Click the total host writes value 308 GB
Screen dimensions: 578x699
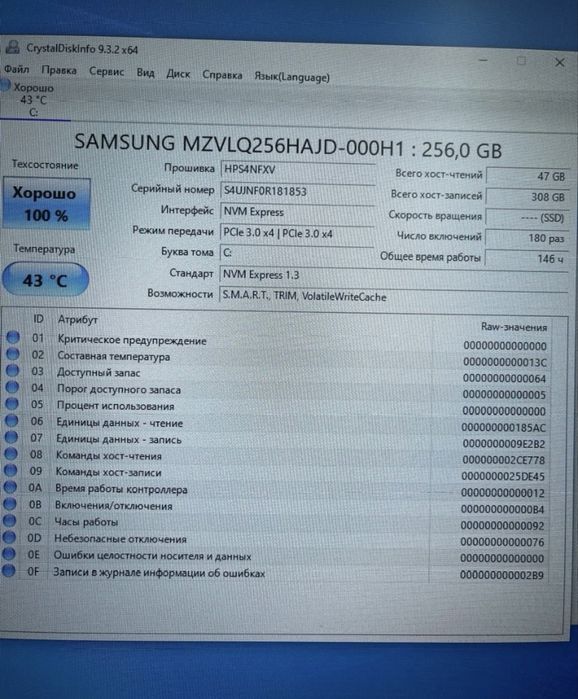(528, 197)
